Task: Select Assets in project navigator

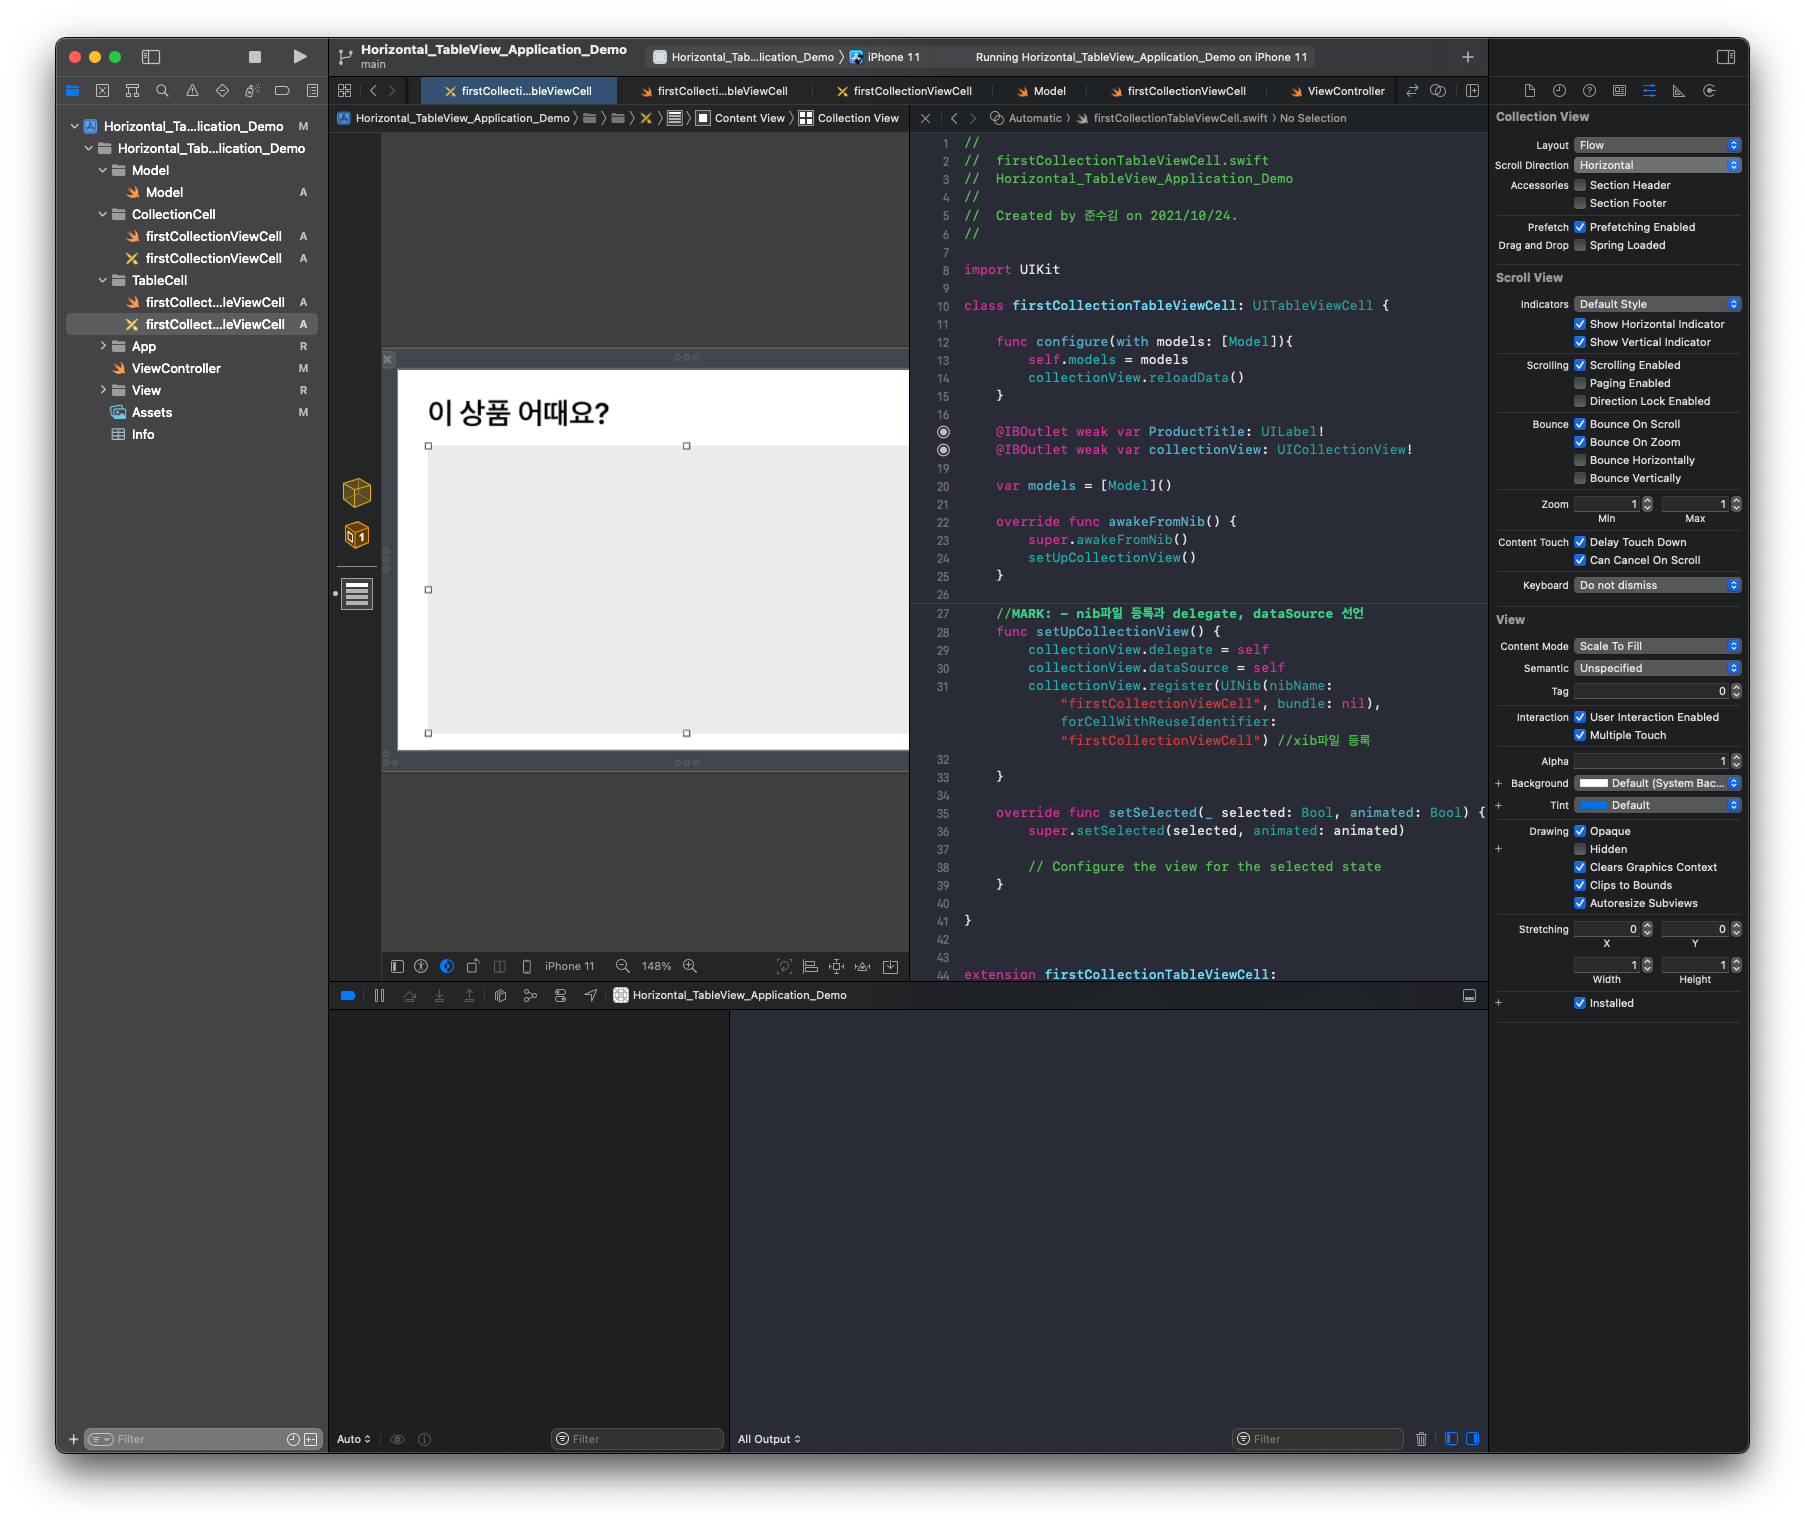Action: click(152, 412)
